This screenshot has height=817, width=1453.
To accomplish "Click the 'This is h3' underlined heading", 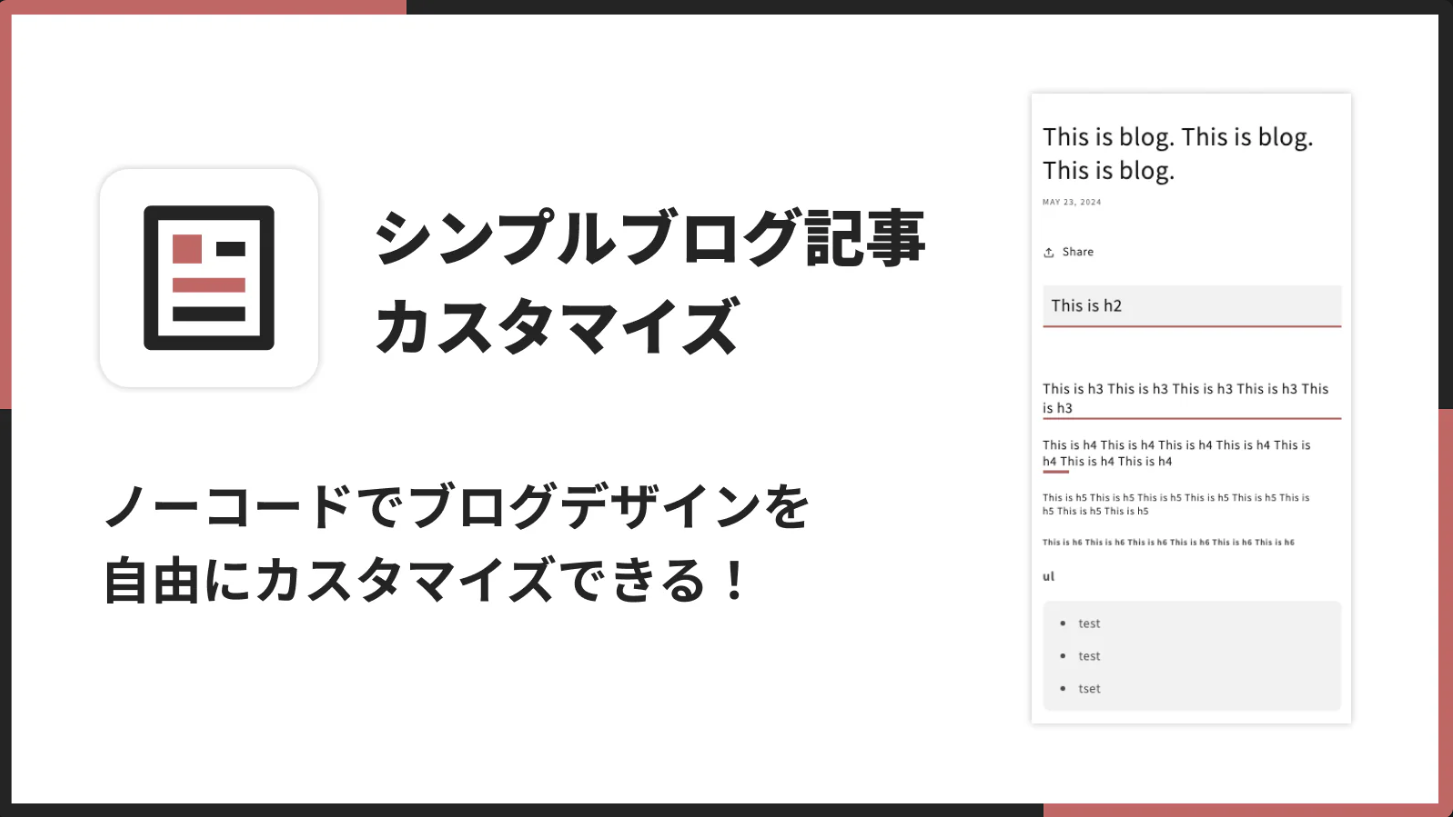I will click(1192, 398).
